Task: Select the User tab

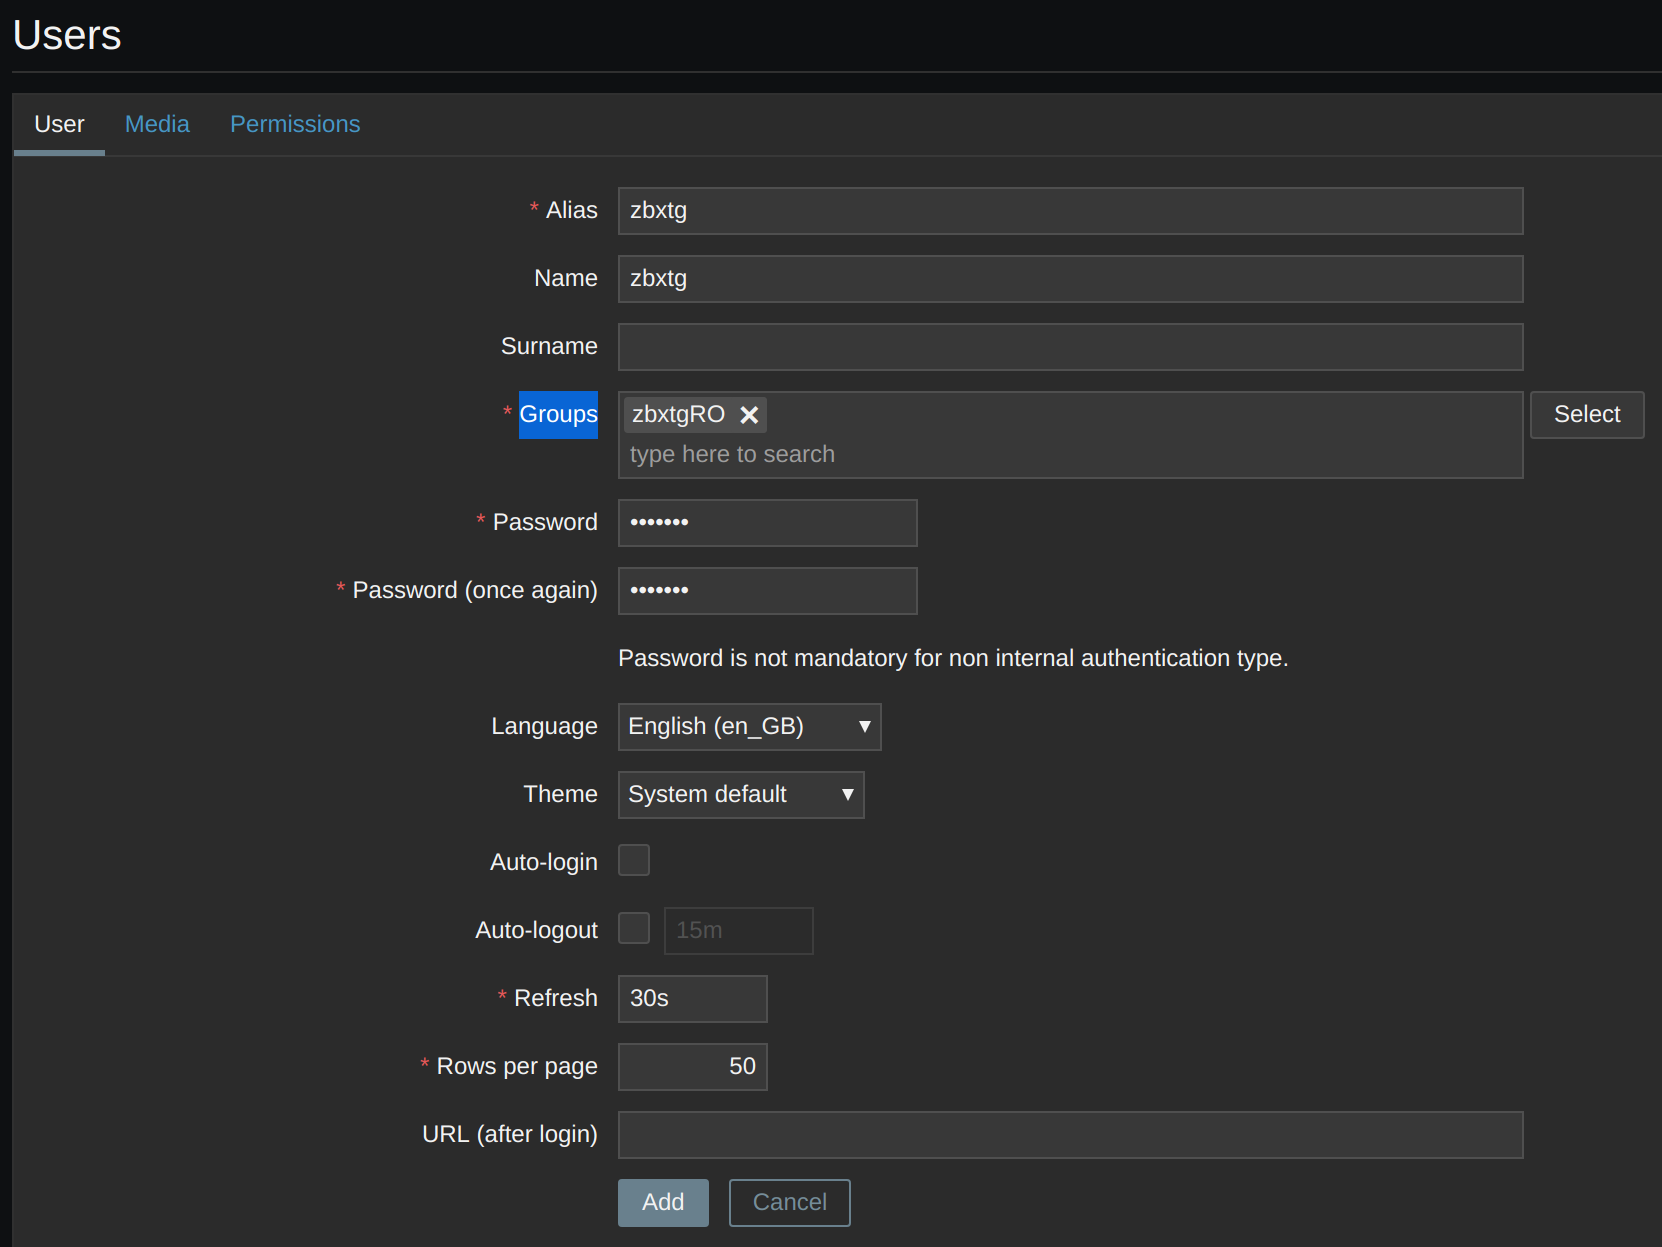Action: pos(59,124)
